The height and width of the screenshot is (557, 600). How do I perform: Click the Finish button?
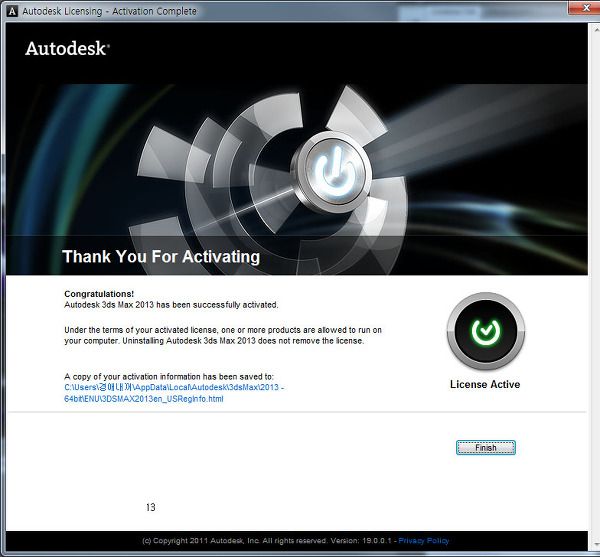pyautogui.click(x=486, y=448)
